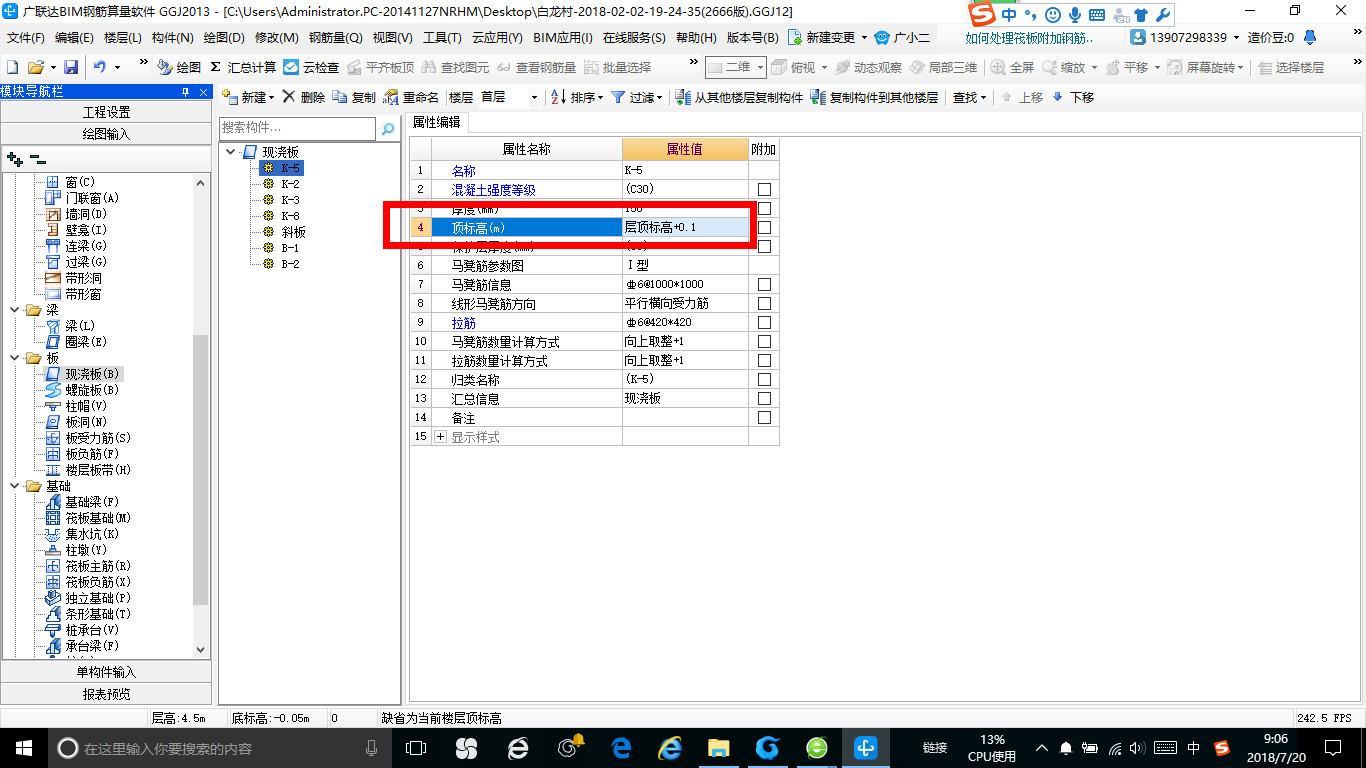Click the undo arrow icon
This screenshot has width=1366, height=768.
[100, 67]
